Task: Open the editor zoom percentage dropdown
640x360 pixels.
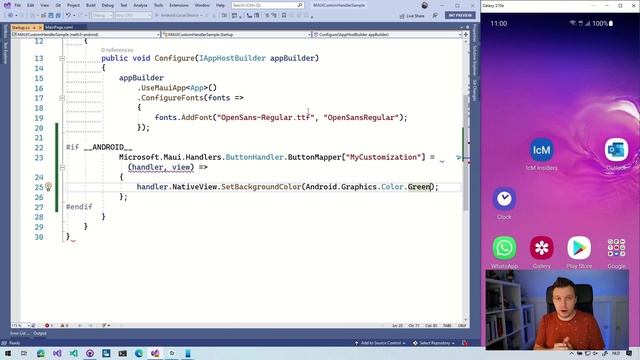Action: coord(20,326)
